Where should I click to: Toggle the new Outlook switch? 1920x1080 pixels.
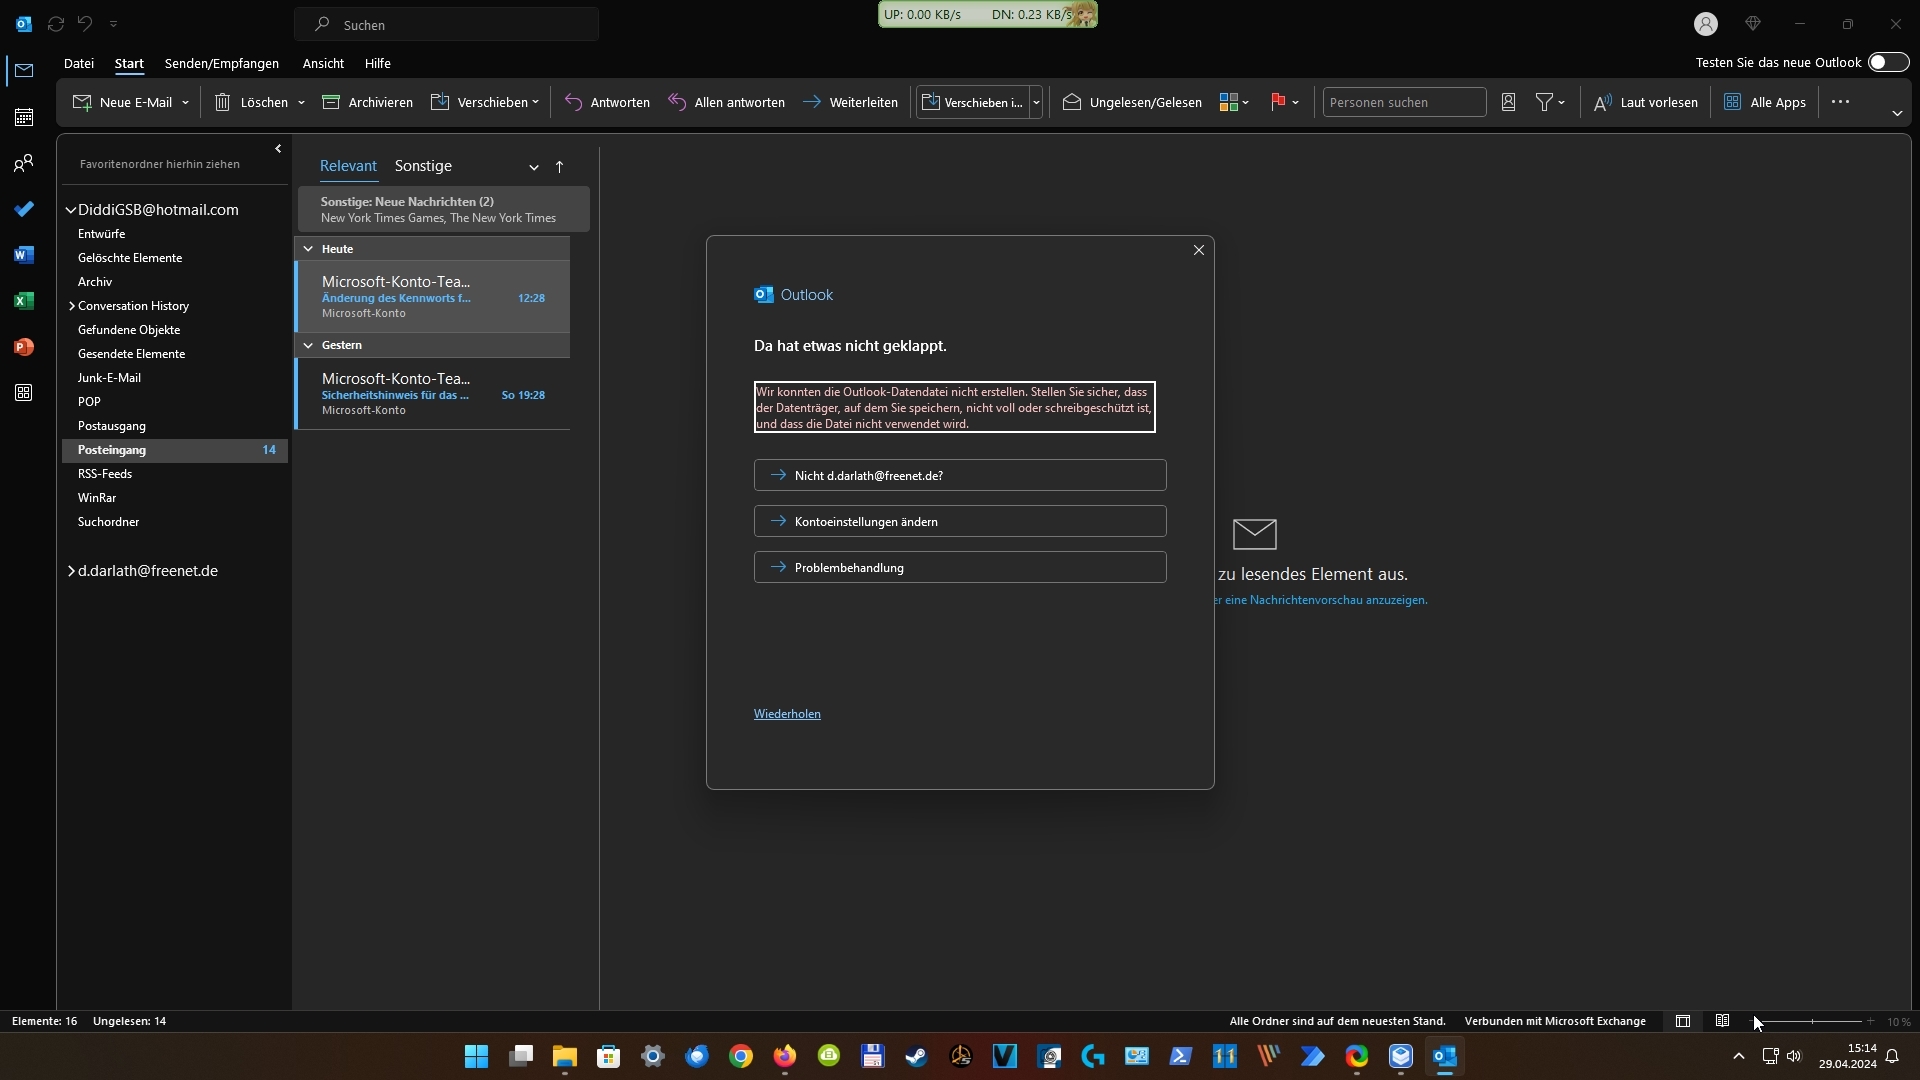coord(1887,62)
